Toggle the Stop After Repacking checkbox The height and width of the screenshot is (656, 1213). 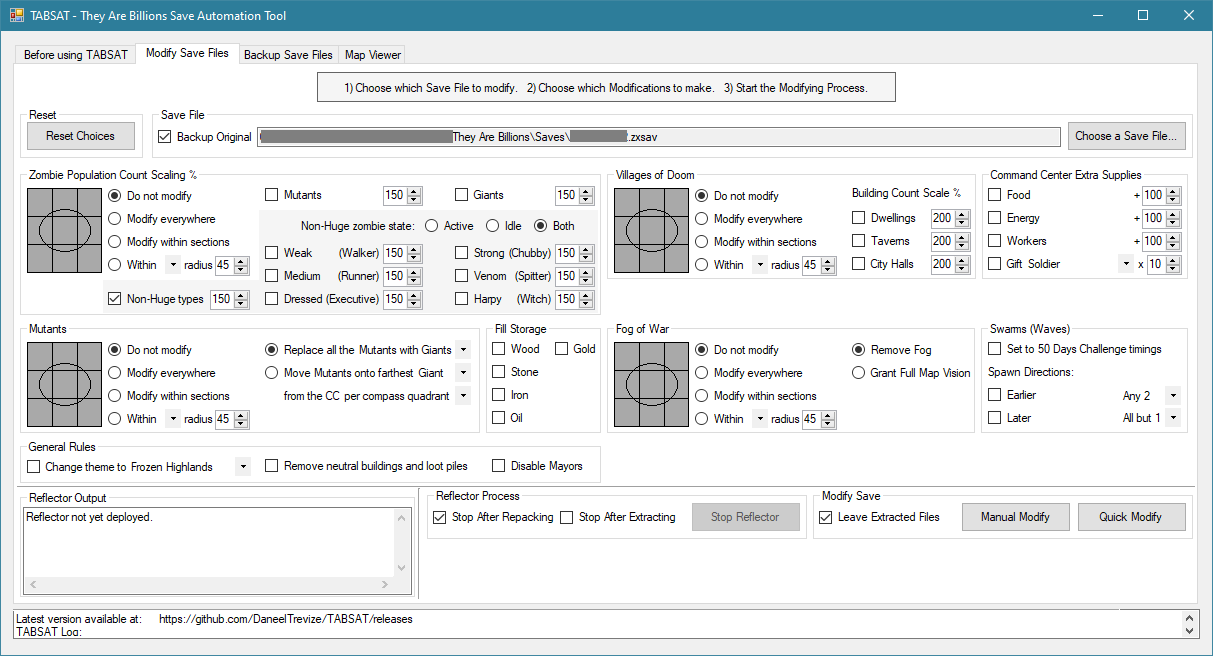pos(493,517)
